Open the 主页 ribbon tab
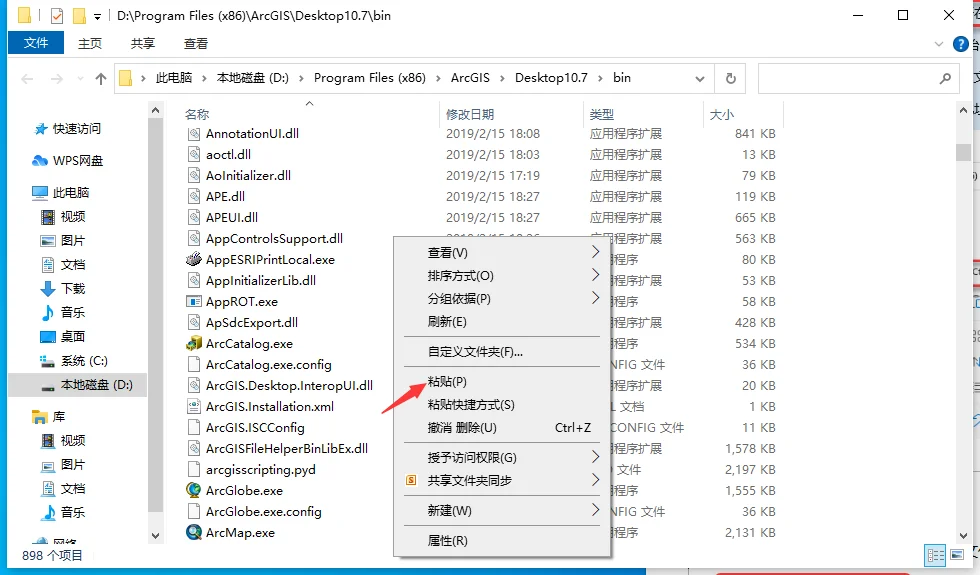The width and height of the screenshot is (980, 575). pyautogui.click(x=89, y=43)
